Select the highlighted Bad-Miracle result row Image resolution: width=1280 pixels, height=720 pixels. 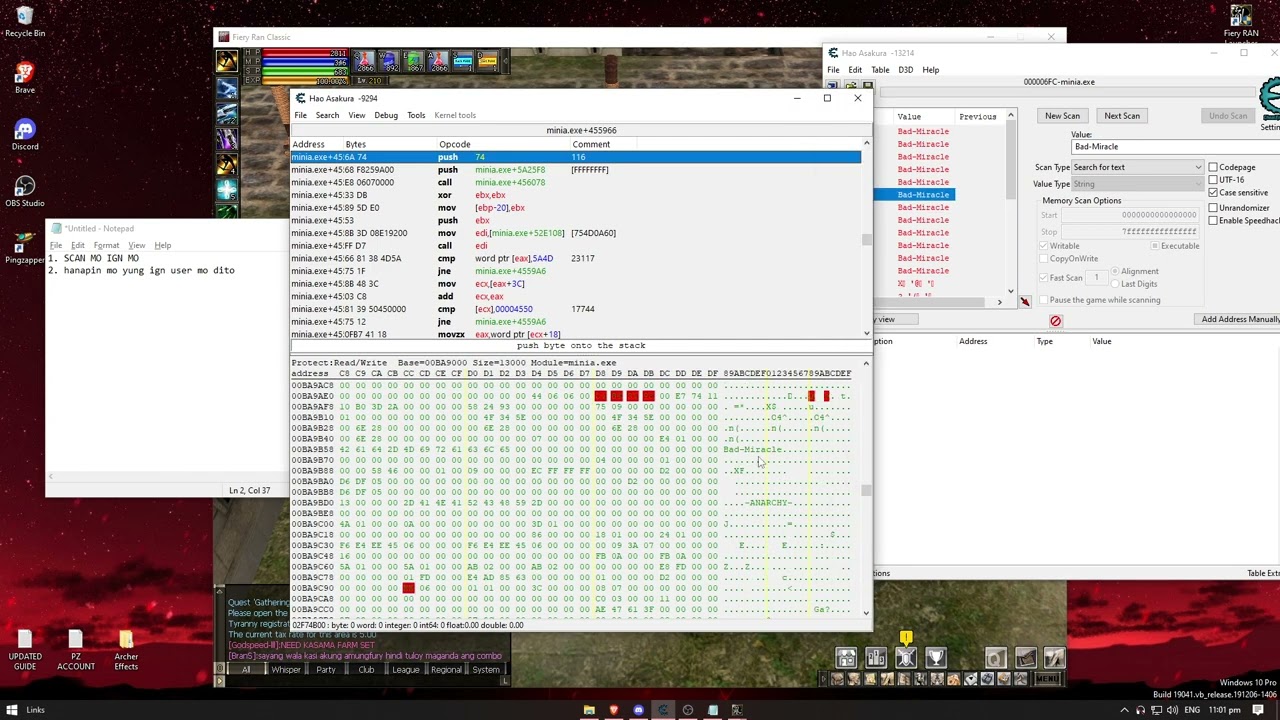click(x=914, y=194)
